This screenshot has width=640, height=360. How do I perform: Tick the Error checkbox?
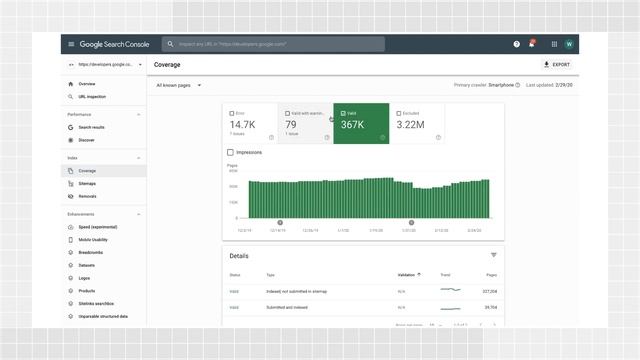click(232, 113)
